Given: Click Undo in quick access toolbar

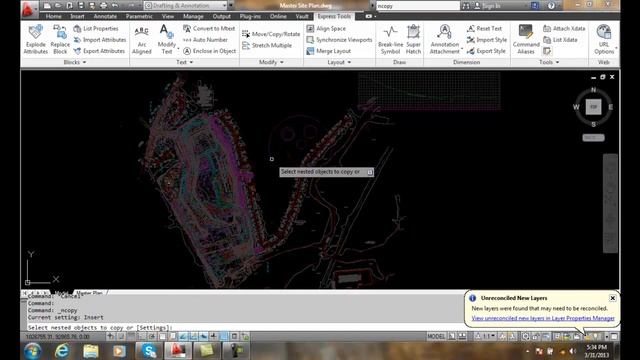Looking at the screenshot, I should pyautogui.click(x=116, y=6).
